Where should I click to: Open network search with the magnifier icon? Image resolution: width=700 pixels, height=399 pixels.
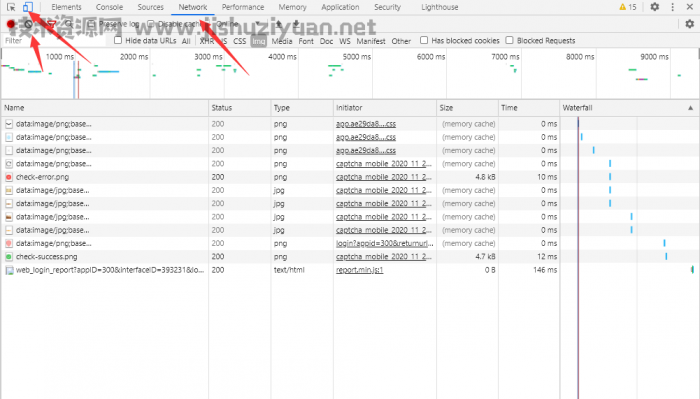coord(69,24)
